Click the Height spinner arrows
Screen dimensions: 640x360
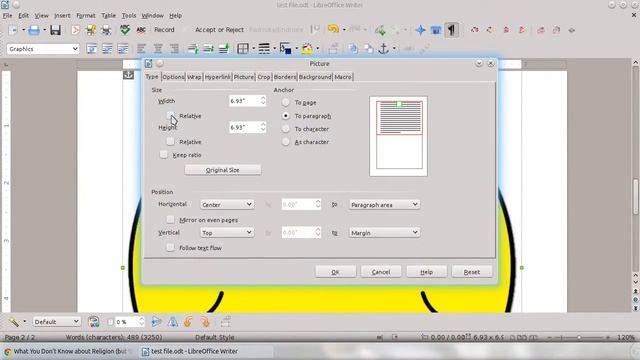[x=263, y=127]
